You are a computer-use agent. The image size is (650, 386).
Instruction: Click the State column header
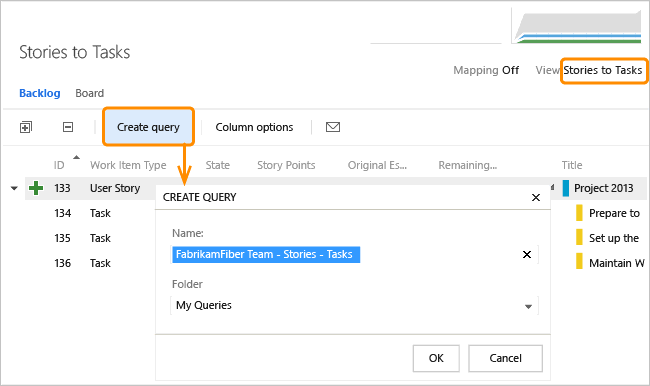pos(218,165)
